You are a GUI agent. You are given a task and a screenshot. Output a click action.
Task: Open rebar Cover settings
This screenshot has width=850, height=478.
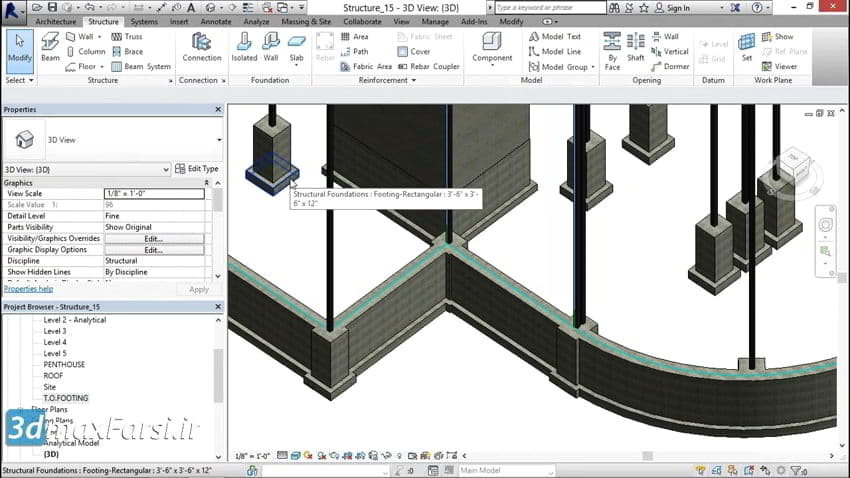click(x=414, y=51)
